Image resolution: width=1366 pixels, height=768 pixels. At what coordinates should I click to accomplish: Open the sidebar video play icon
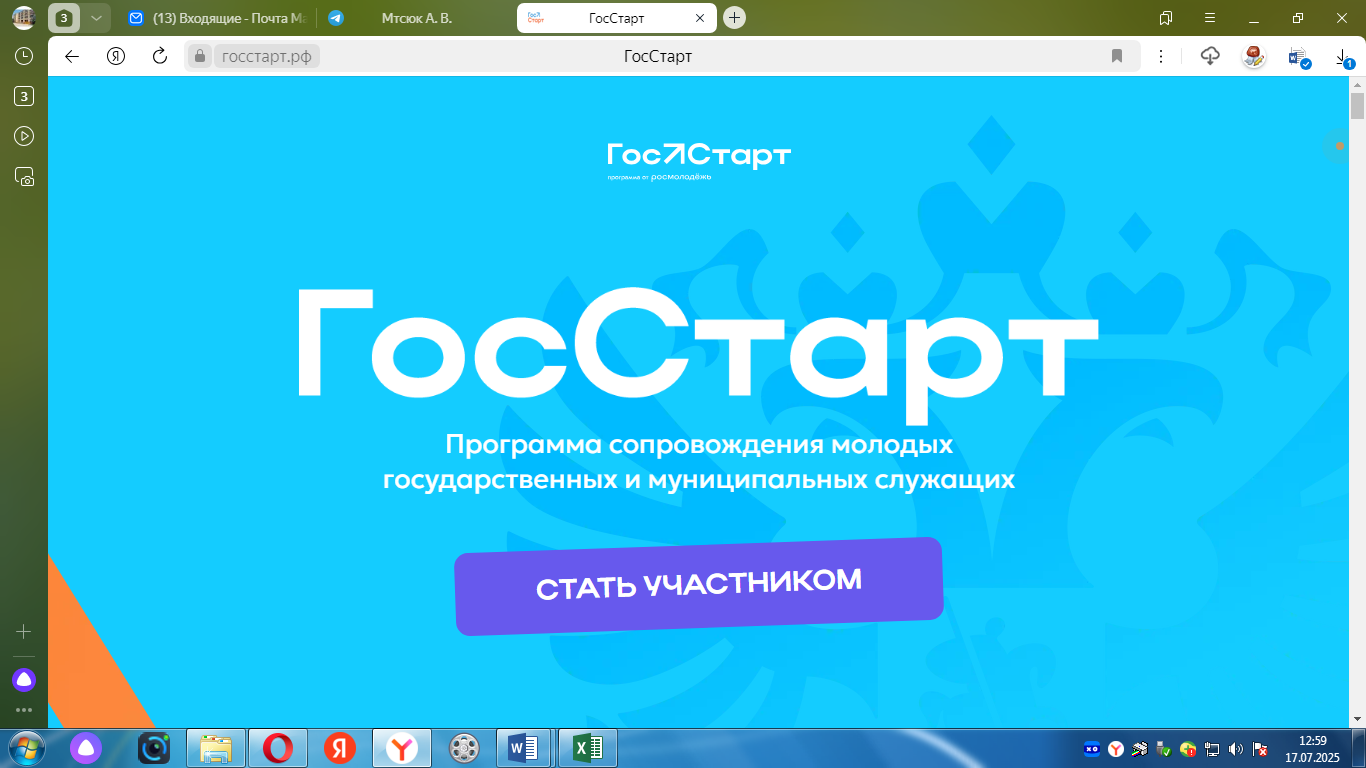coord(24,136)
